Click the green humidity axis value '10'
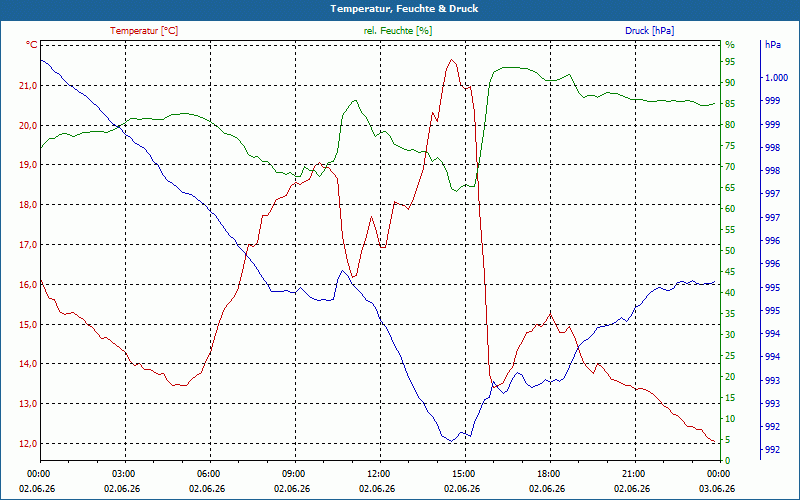This screenshot has height=500, width=800. (730, 419)
